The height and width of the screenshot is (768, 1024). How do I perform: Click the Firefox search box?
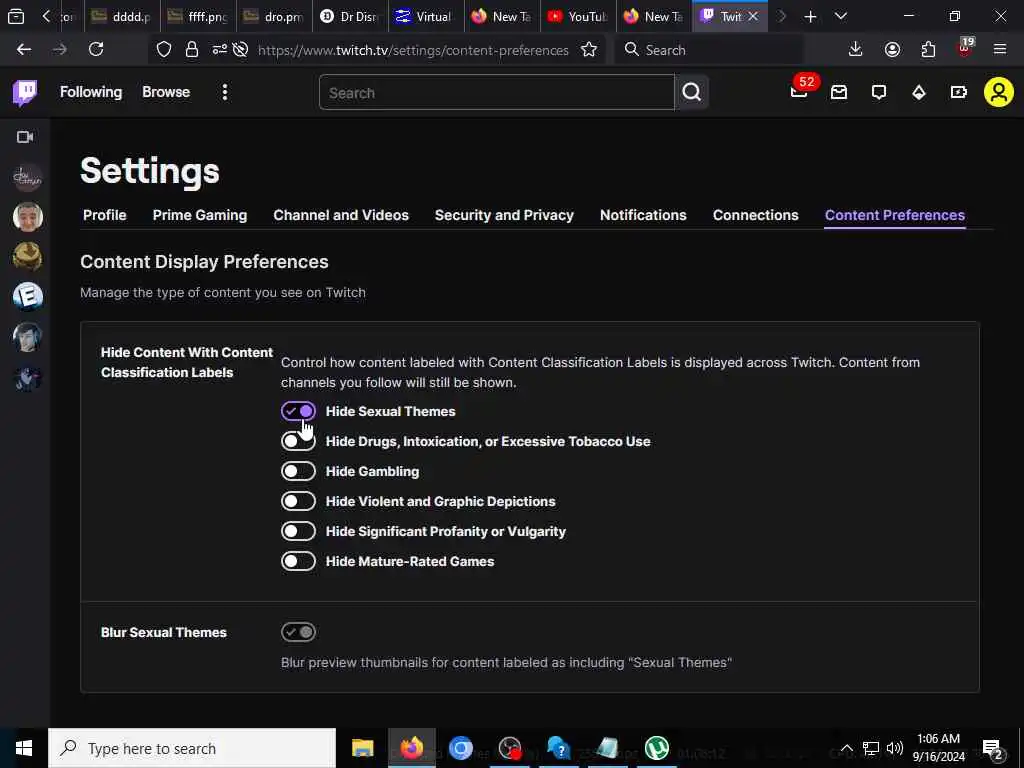click(709, 50)
